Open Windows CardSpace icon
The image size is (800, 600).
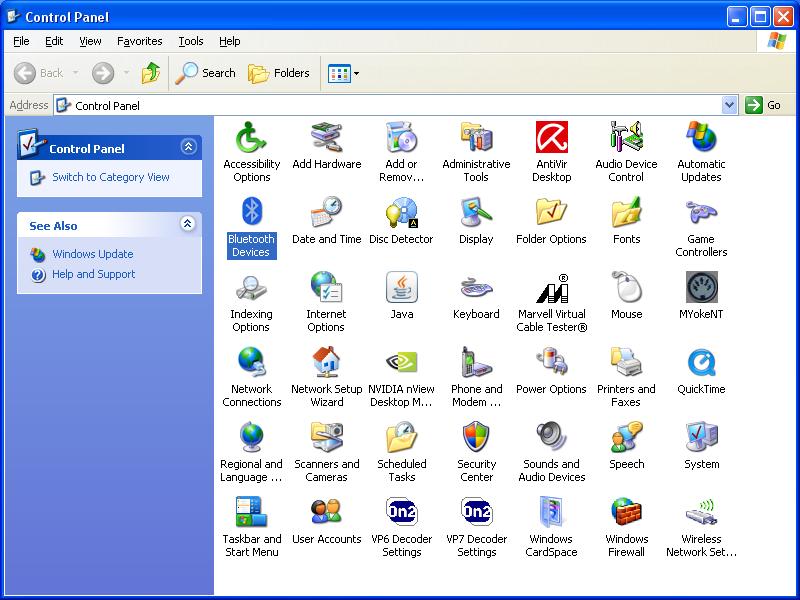[552, 512]
